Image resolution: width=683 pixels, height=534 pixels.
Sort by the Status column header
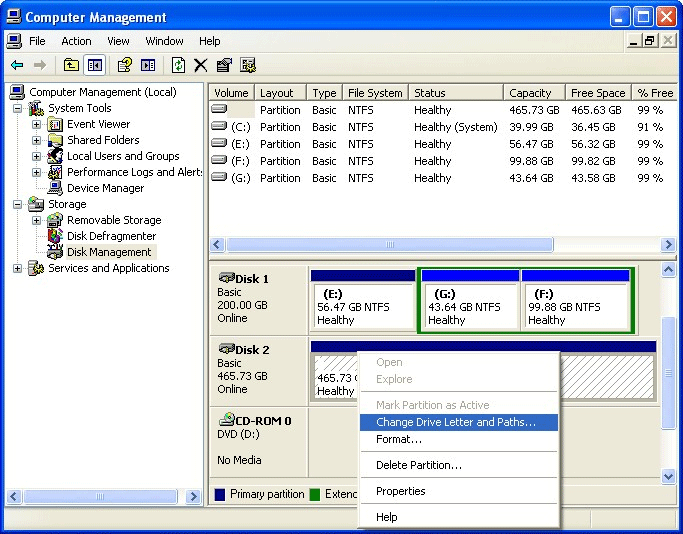456,93
